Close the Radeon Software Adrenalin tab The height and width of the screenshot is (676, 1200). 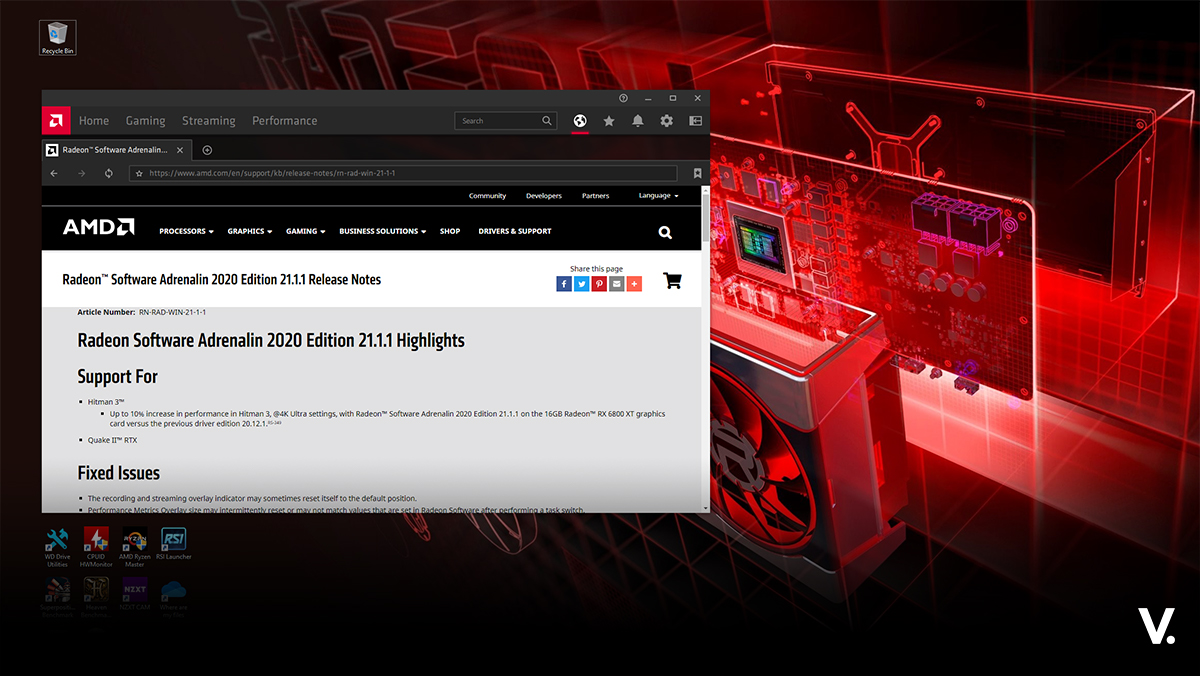click(x=181, y=150)
